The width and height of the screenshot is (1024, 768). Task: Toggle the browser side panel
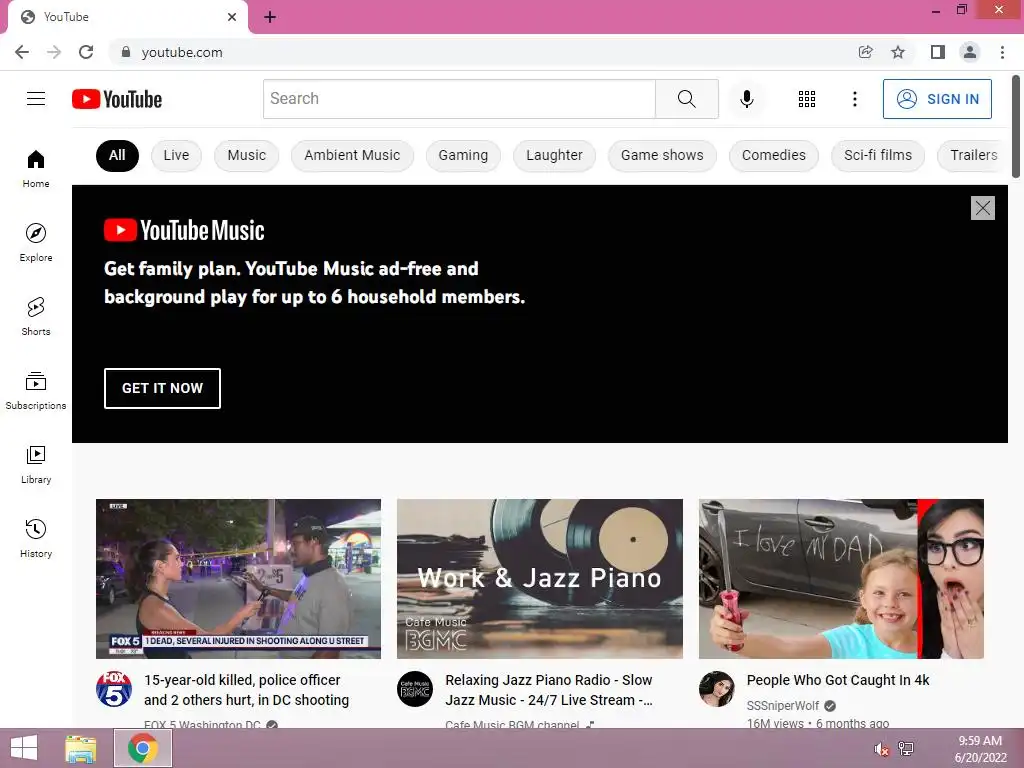937,52
